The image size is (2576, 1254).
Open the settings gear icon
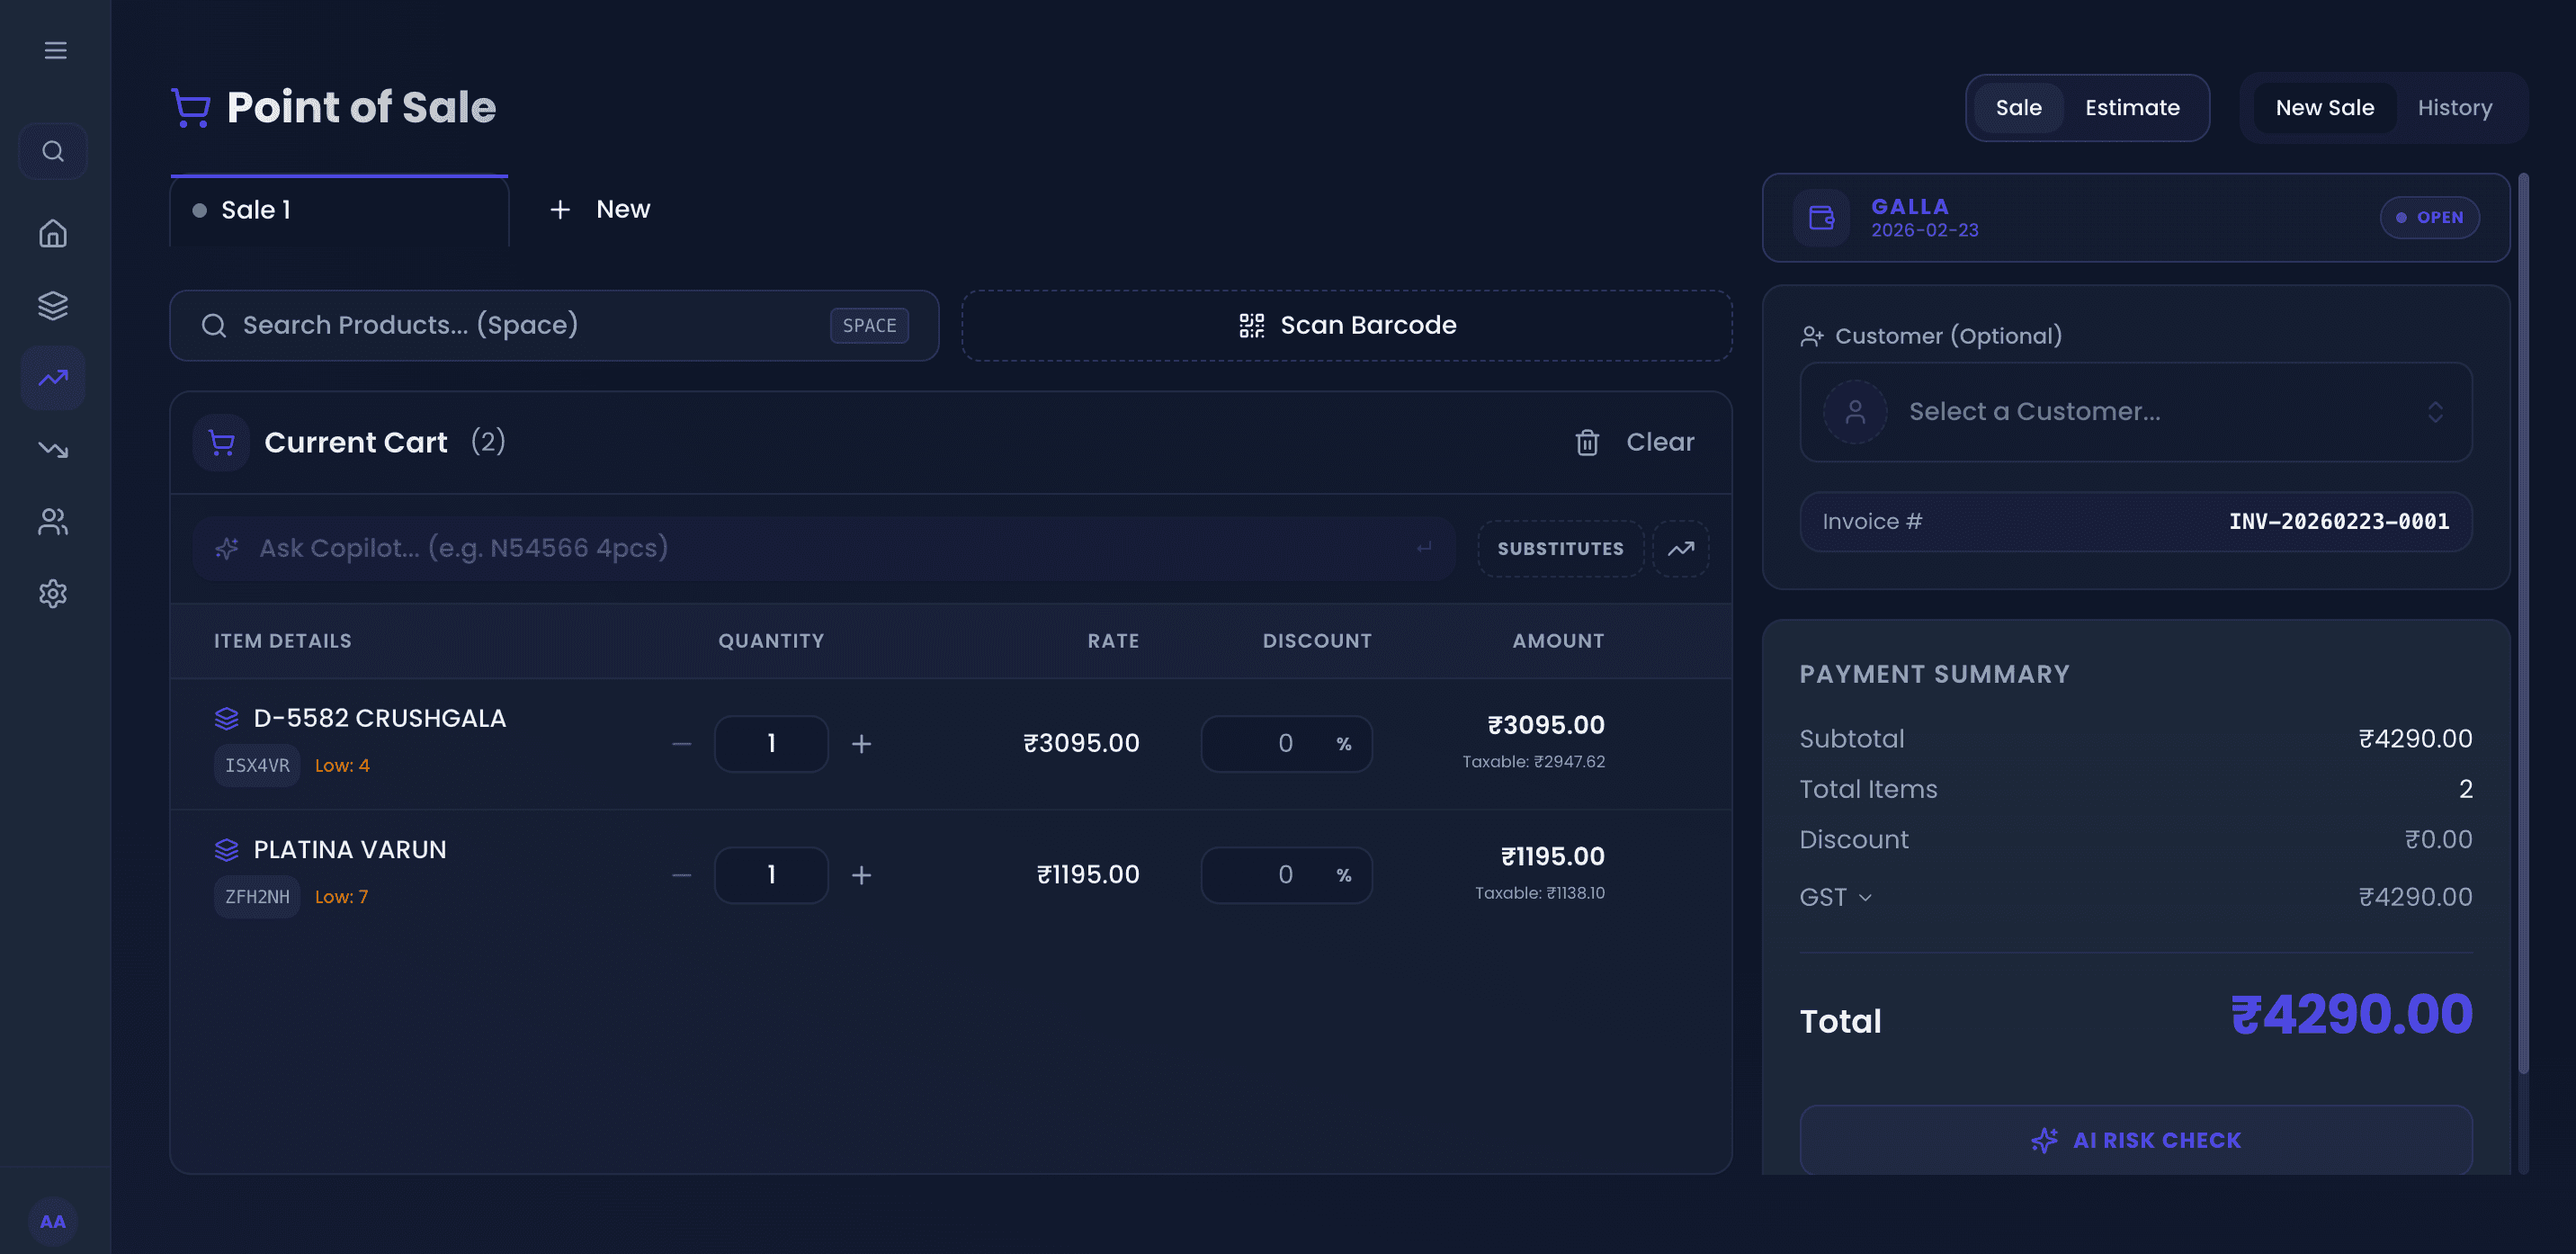coord(53,593)
